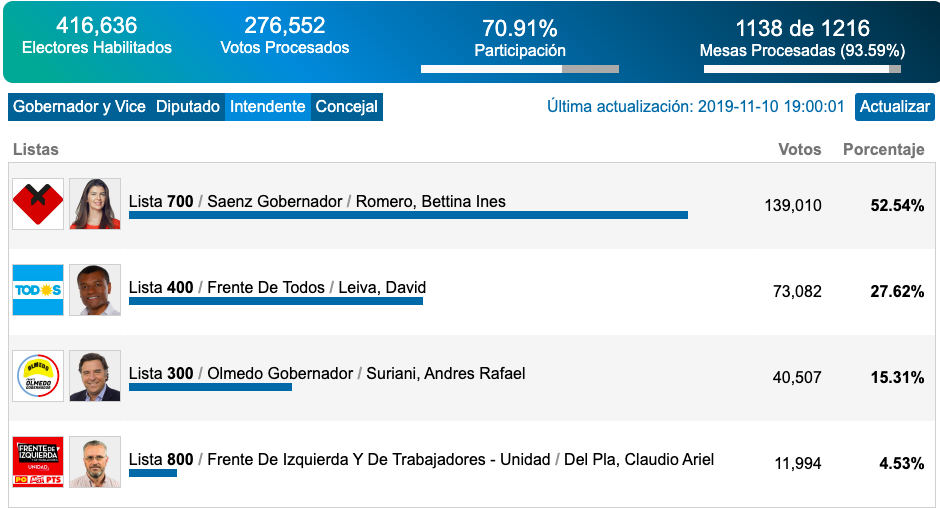Click Andres Rafael Suriani's candidate photo
940x508 pixels.
pos(95,376)
